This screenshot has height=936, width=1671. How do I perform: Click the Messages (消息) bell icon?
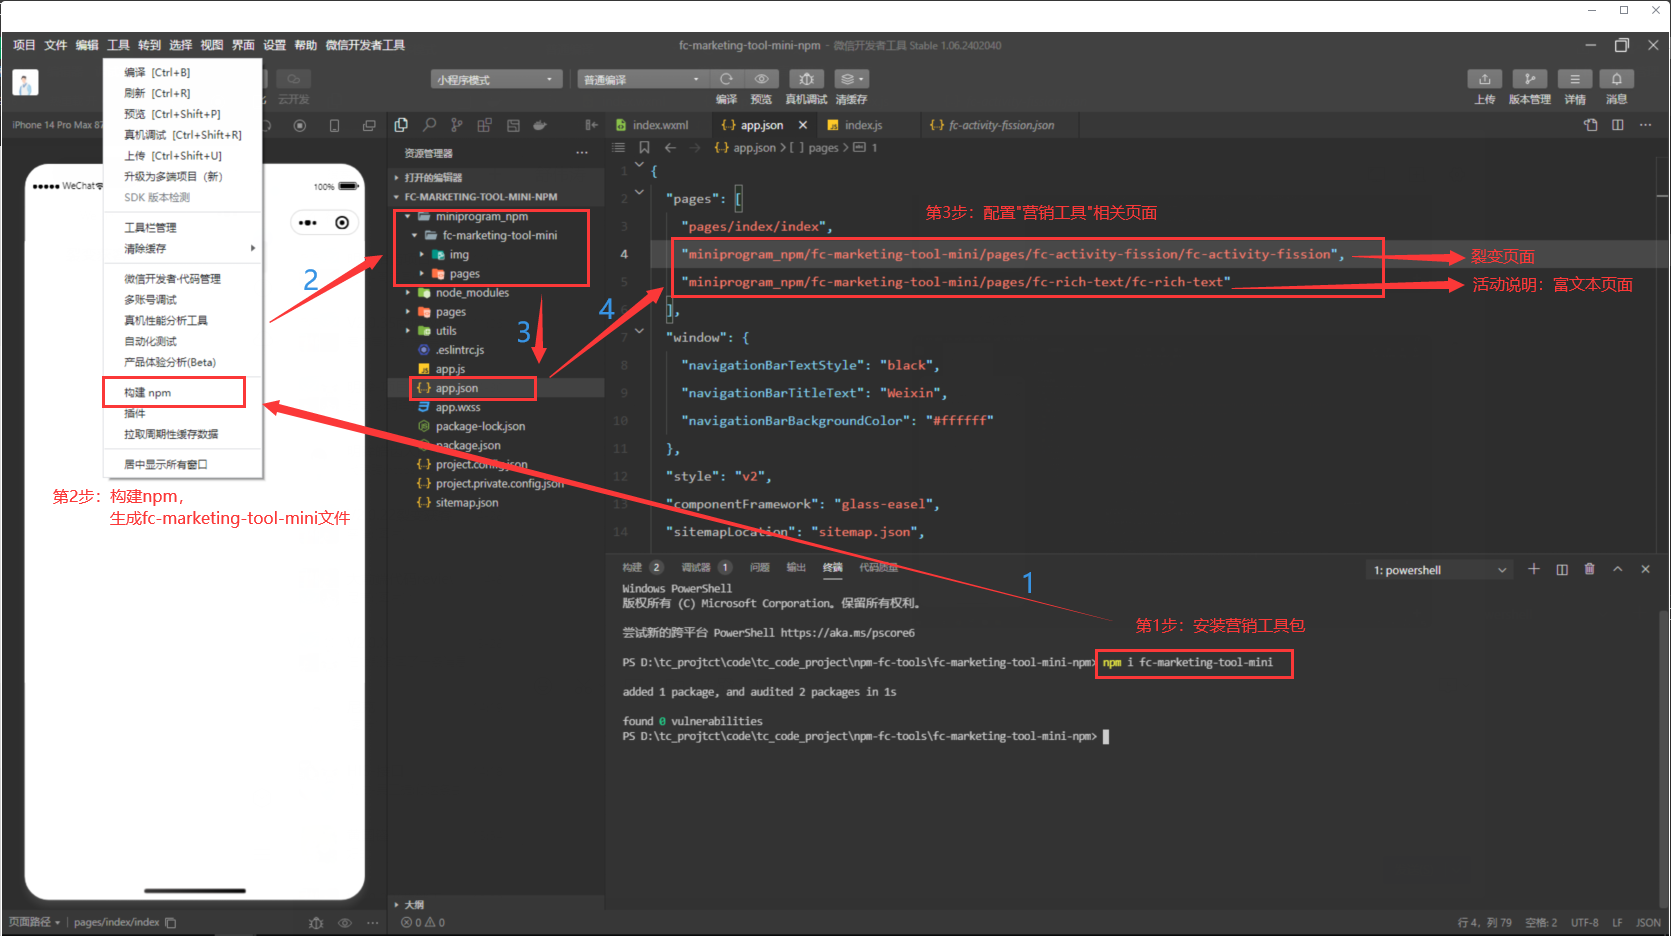coord(1616,80)
